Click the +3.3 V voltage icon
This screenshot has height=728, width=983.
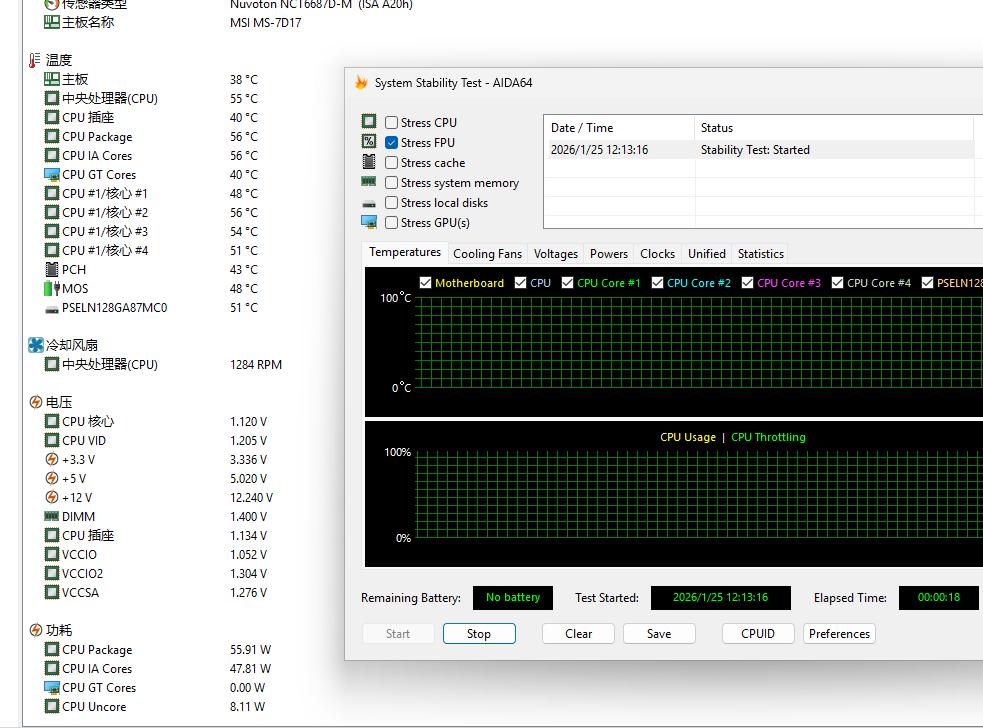(52, 459)
